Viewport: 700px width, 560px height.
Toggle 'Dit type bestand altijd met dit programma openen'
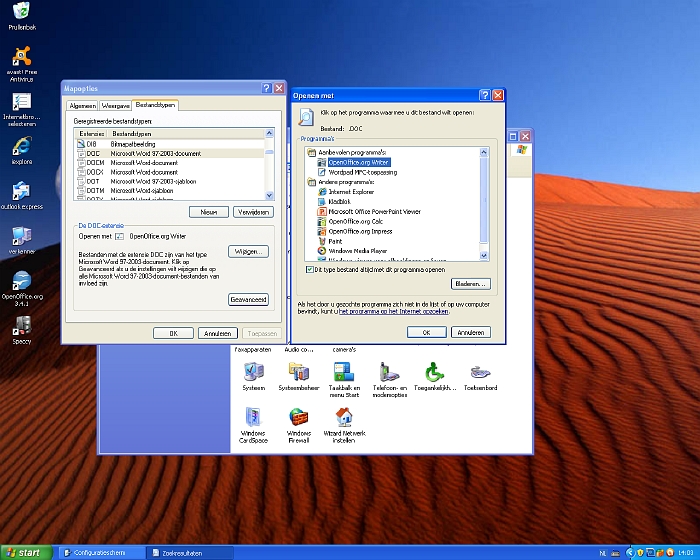click(309, 270)
